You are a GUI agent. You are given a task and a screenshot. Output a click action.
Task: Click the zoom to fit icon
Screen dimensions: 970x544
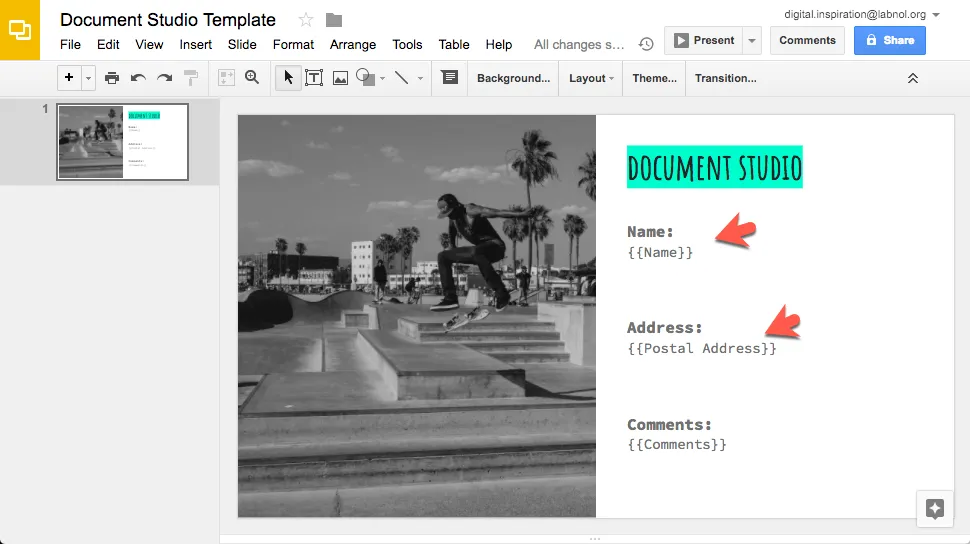click(x=226, y=78)
